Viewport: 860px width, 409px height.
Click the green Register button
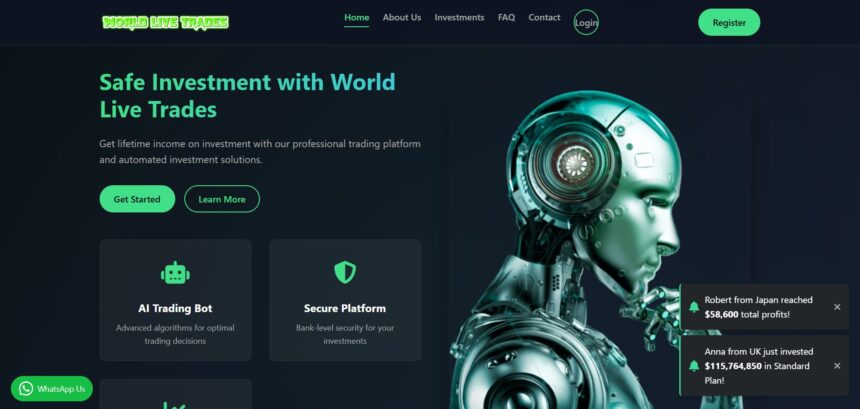coord(729,22)
